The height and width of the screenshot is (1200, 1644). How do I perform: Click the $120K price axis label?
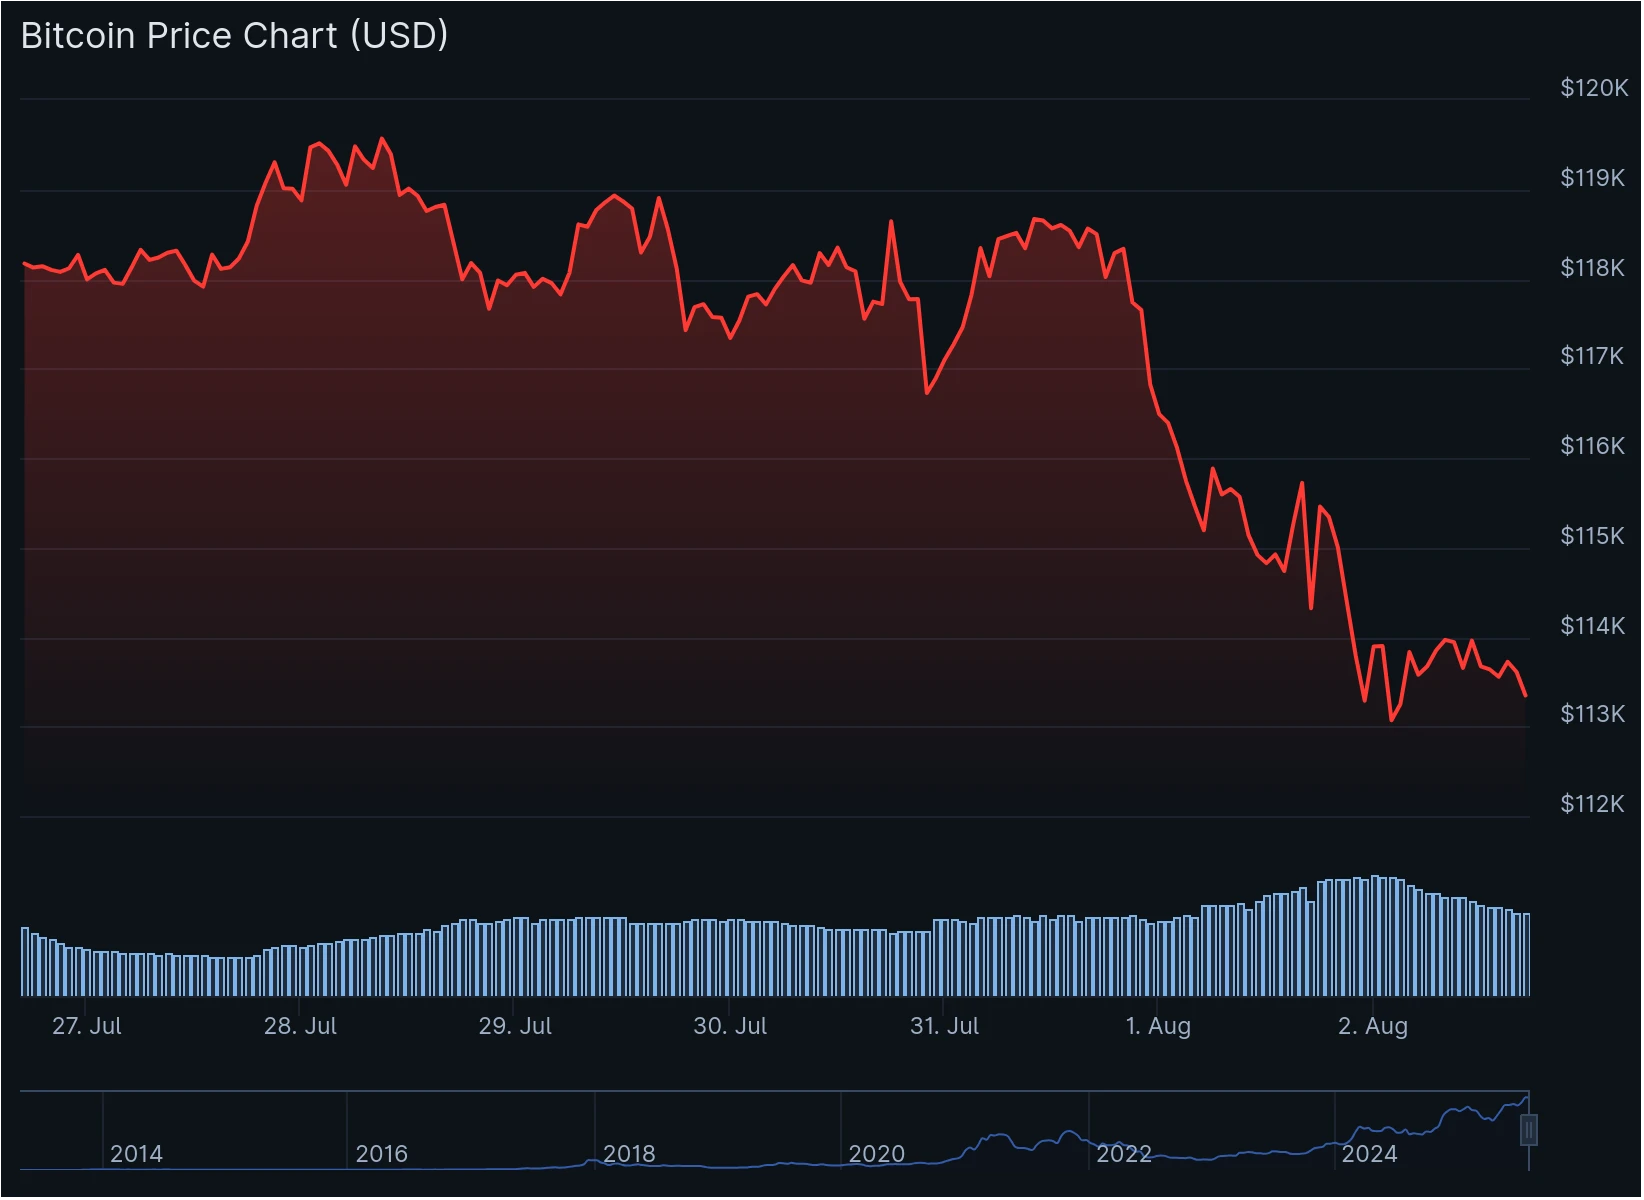click(x=1594, y=88)
